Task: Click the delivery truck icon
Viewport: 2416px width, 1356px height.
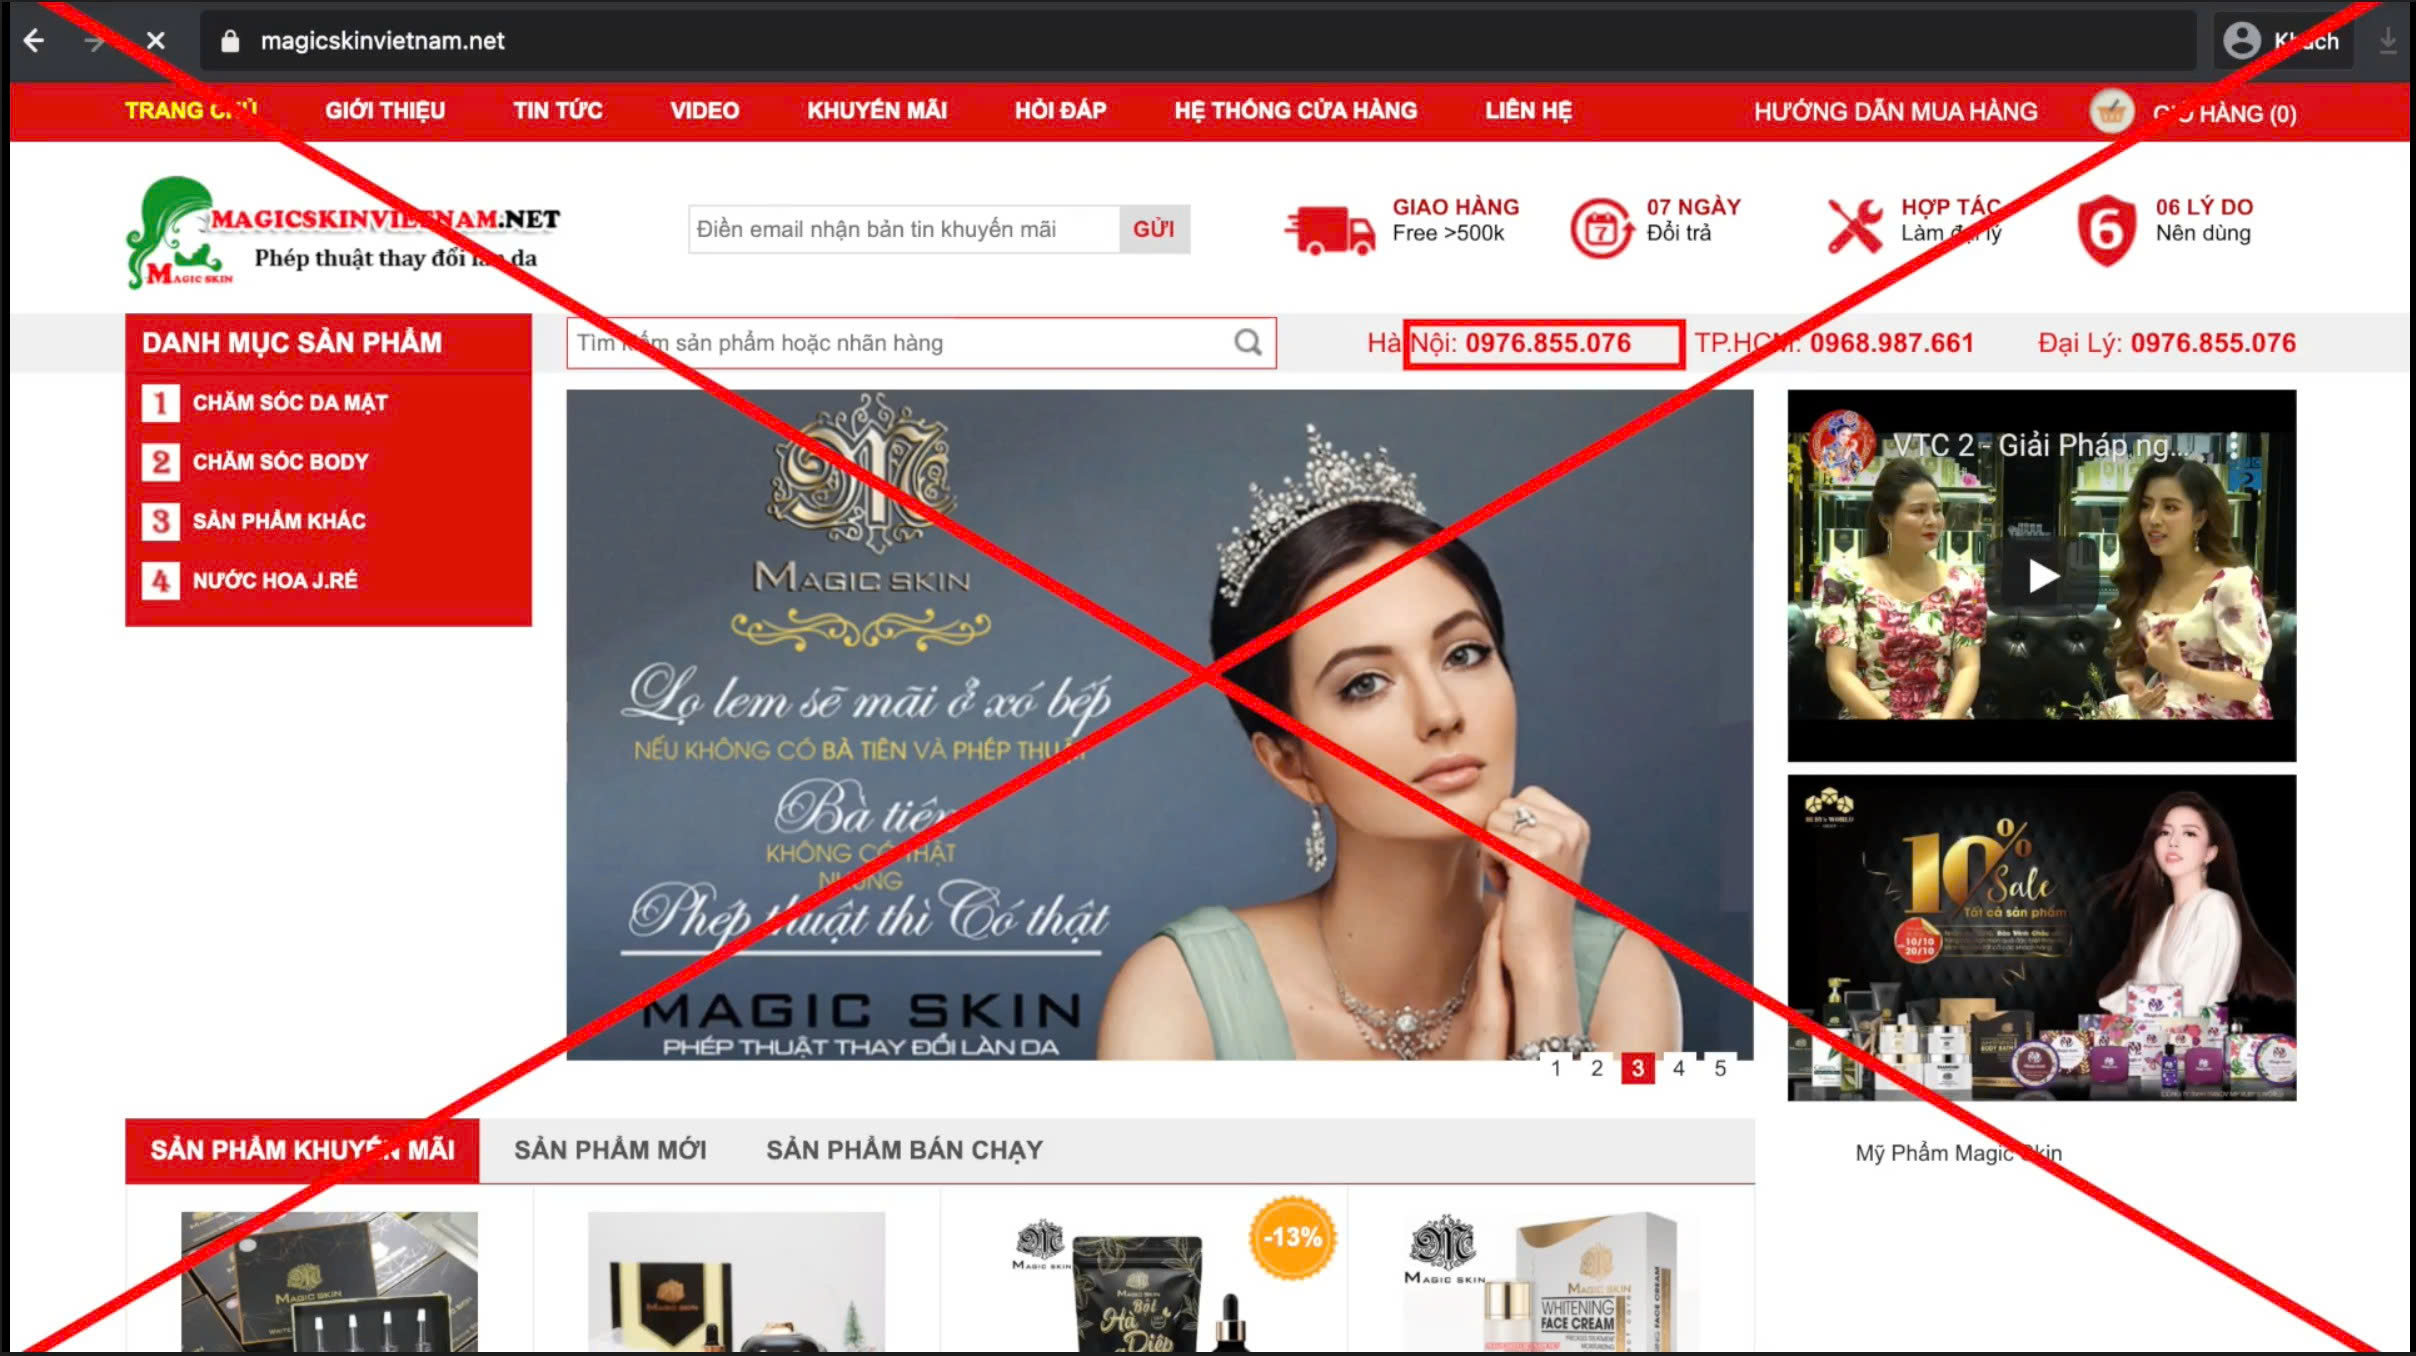Action: pyautogui.click(x=1329, y=229)
